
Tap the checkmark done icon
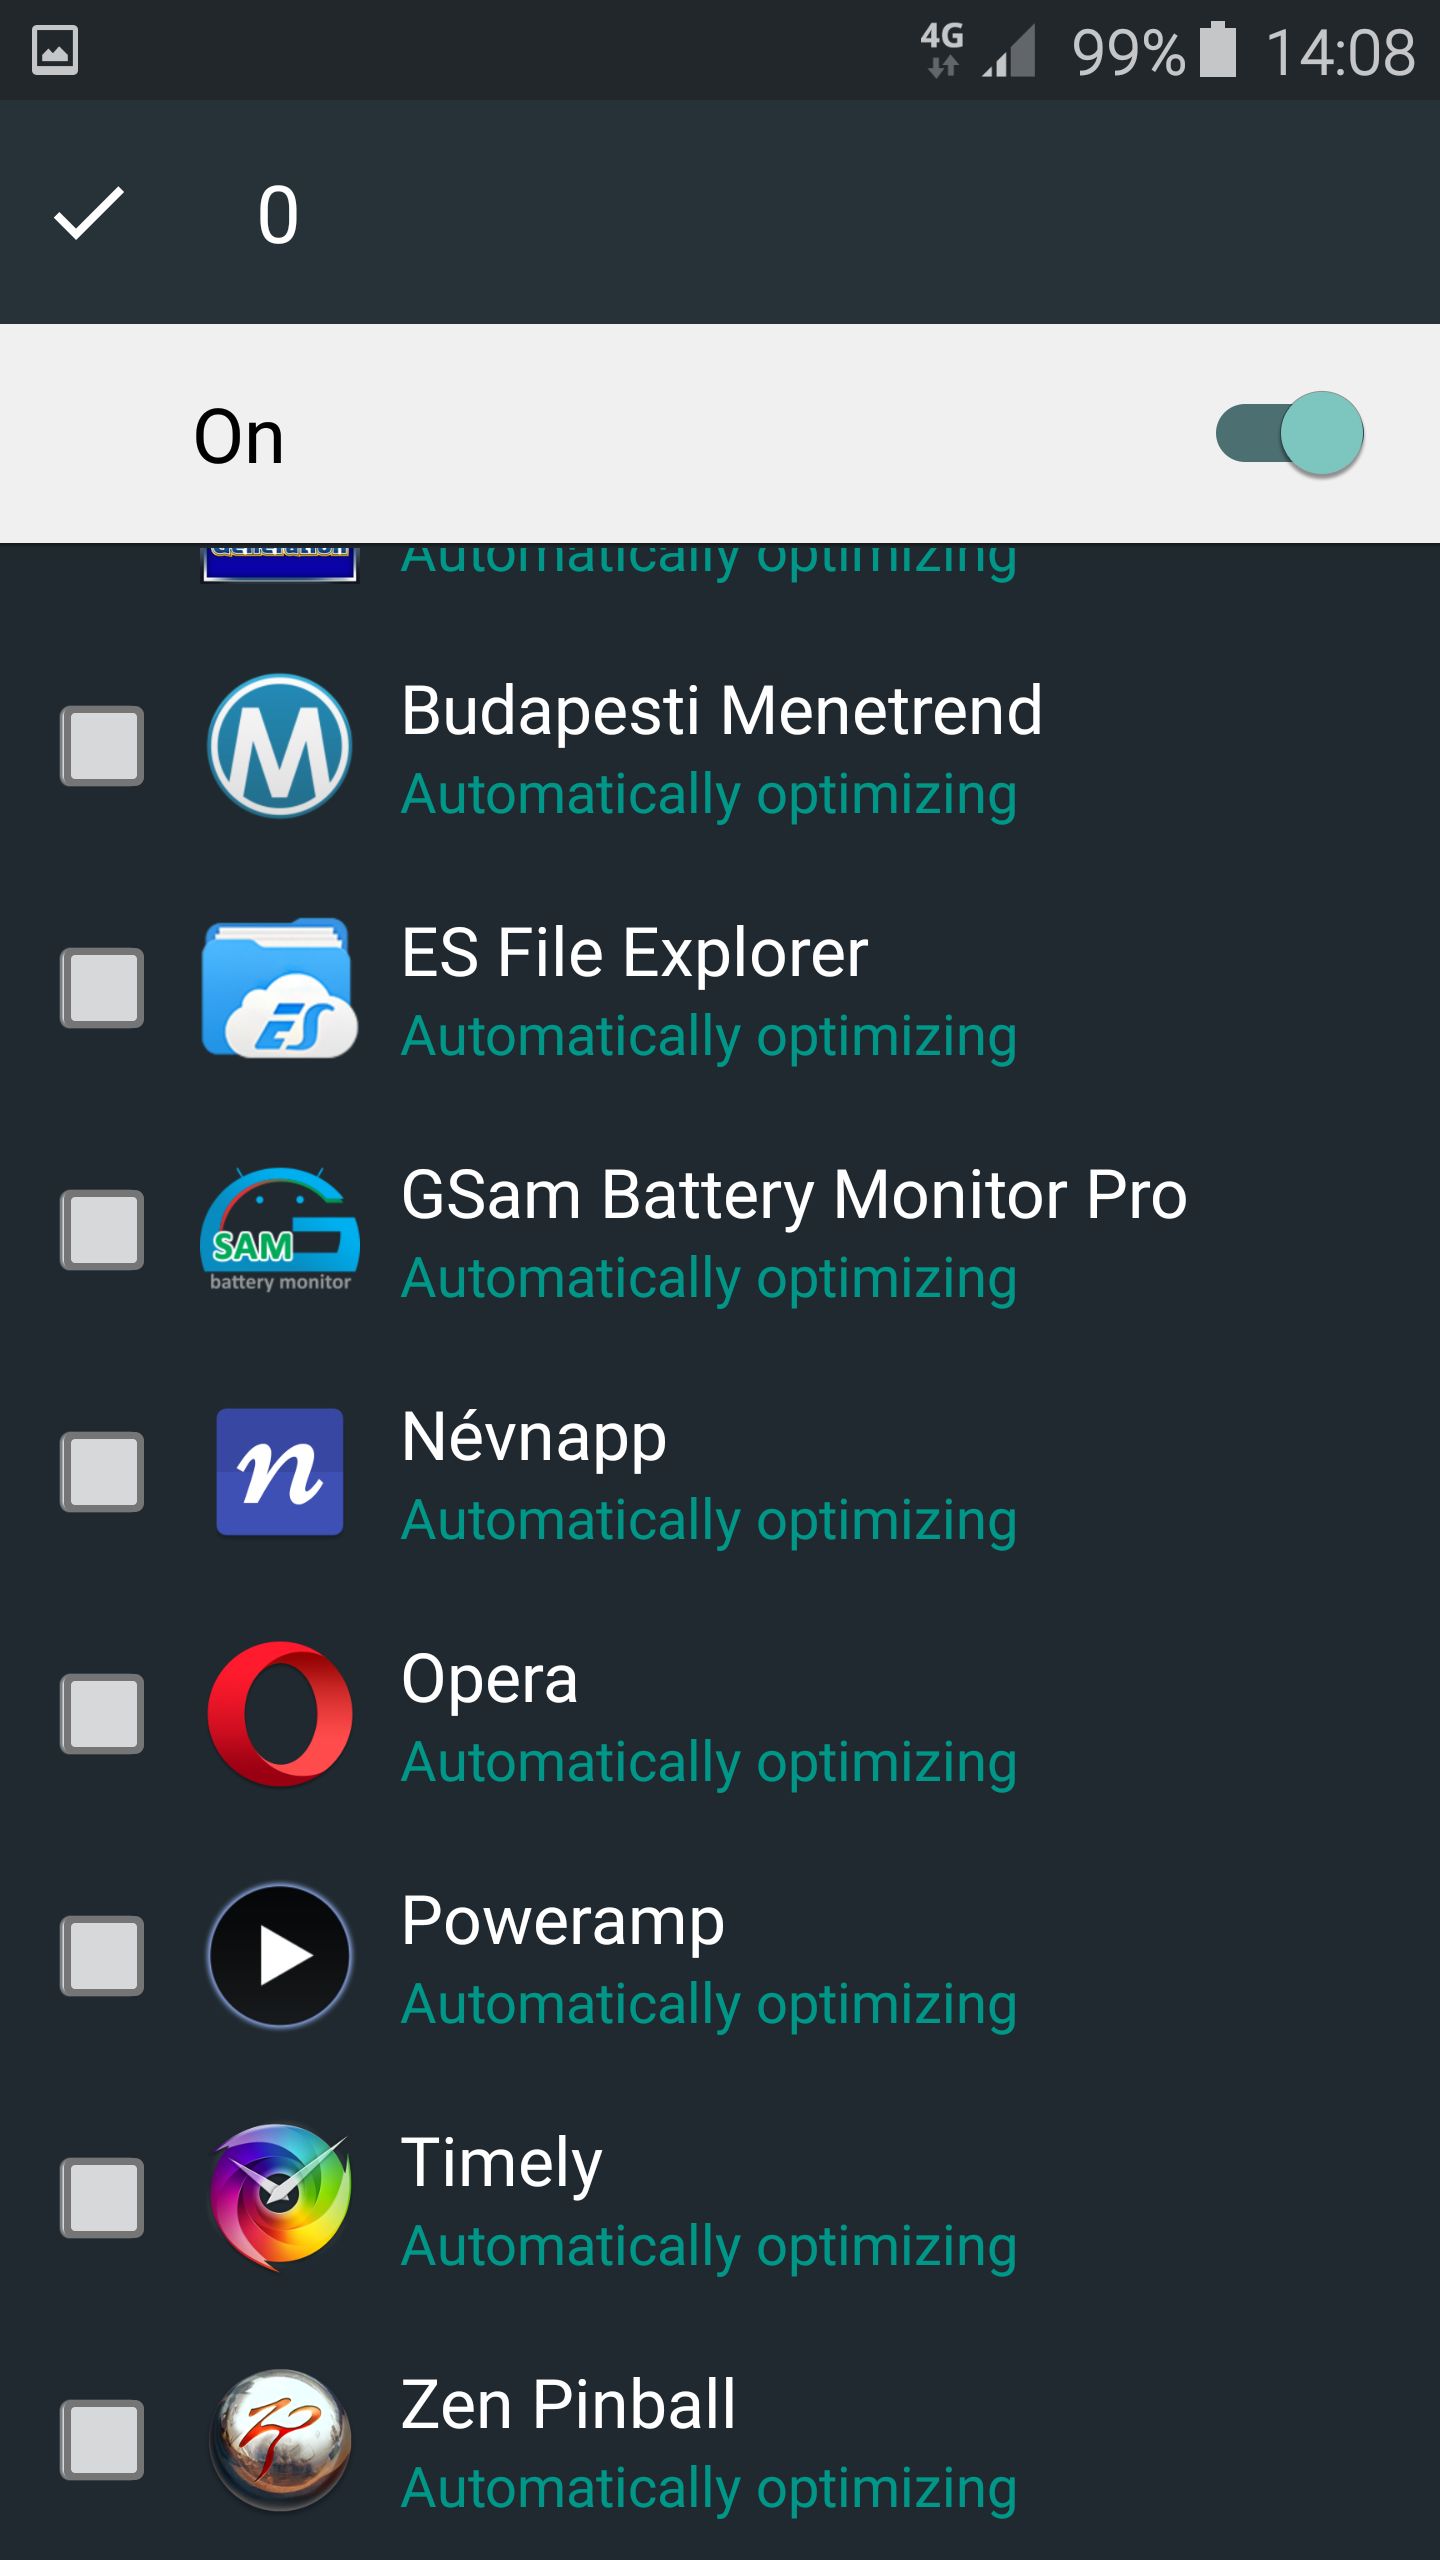pyautogui.click(x=89, y=214)
